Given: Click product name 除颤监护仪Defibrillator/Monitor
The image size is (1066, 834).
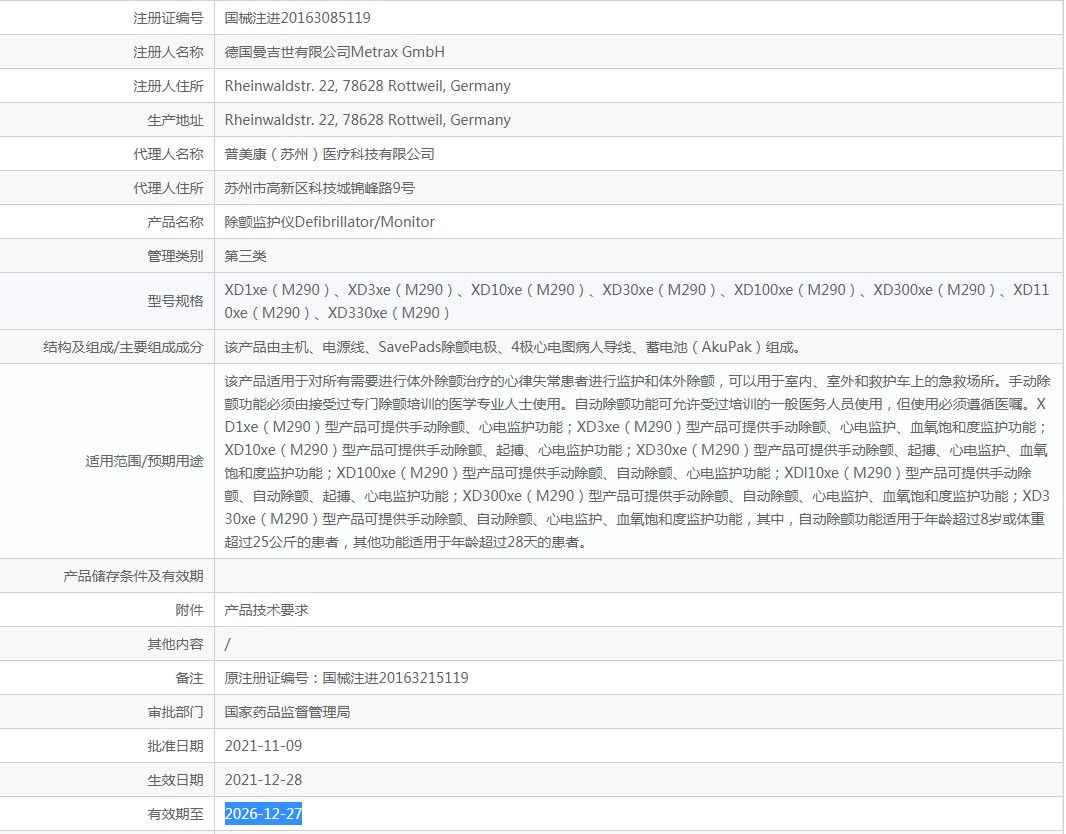Looking at the screenshot, I should [x=329, y=222].
